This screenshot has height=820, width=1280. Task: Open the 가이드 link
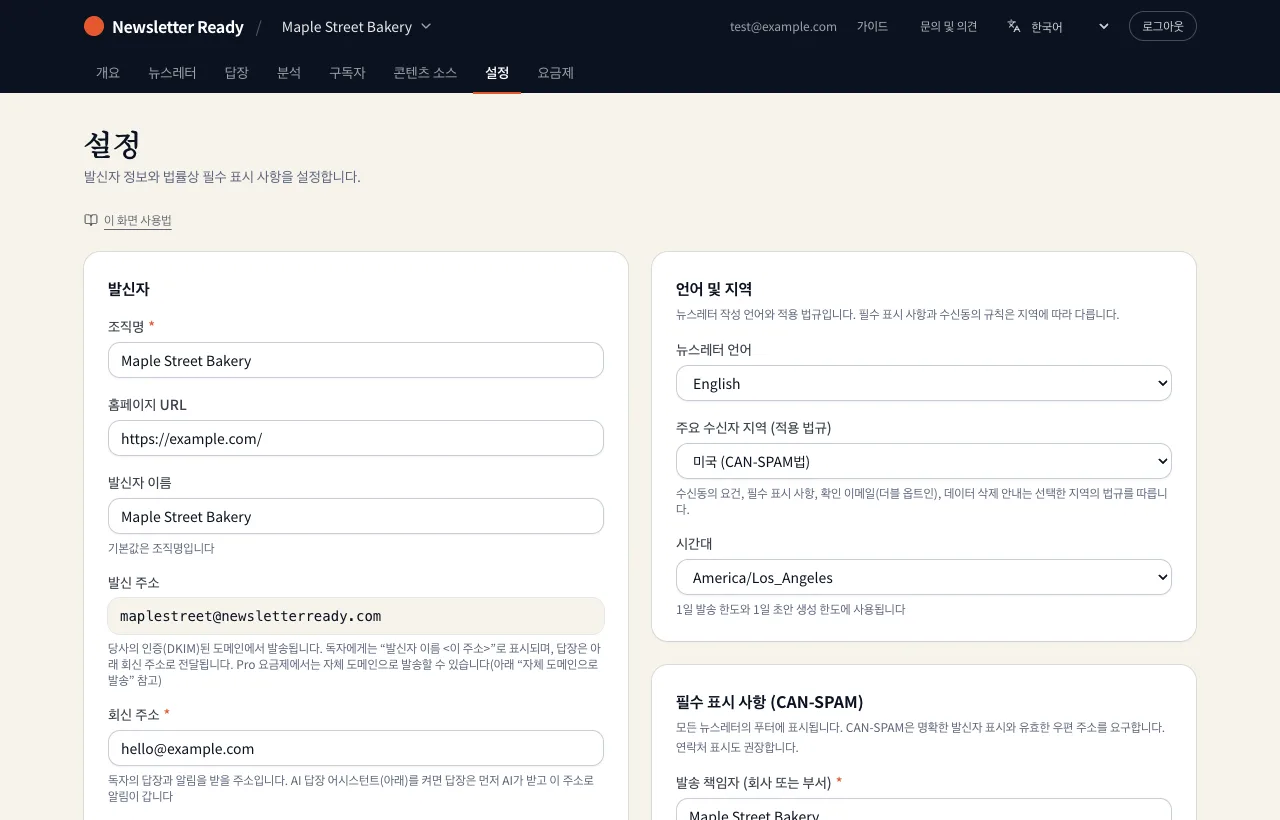(x=872, y=26)
